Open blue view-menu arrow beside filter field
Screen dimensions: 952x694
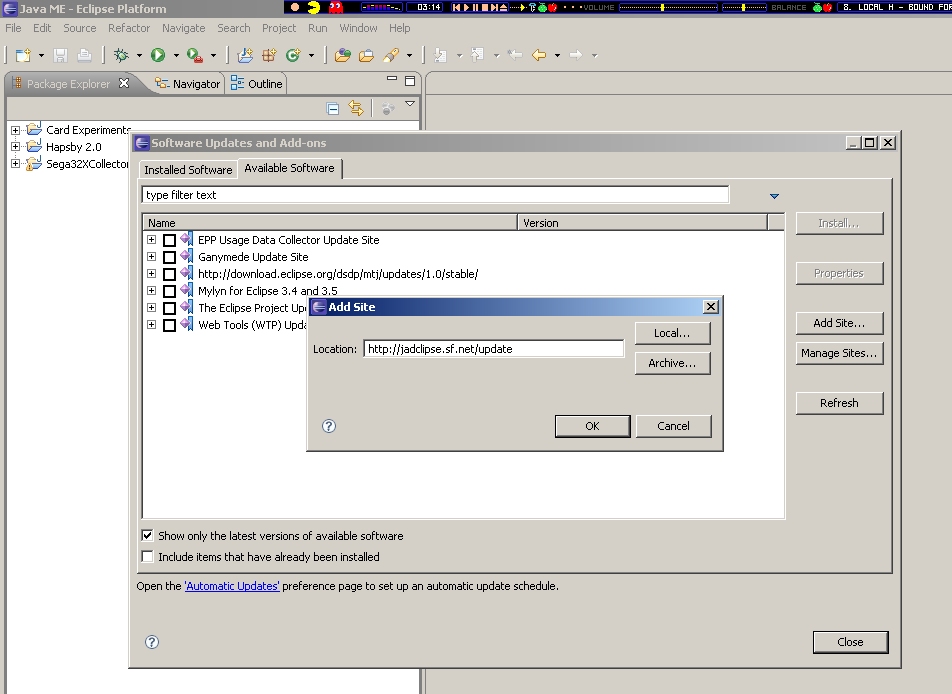[774, 196]
